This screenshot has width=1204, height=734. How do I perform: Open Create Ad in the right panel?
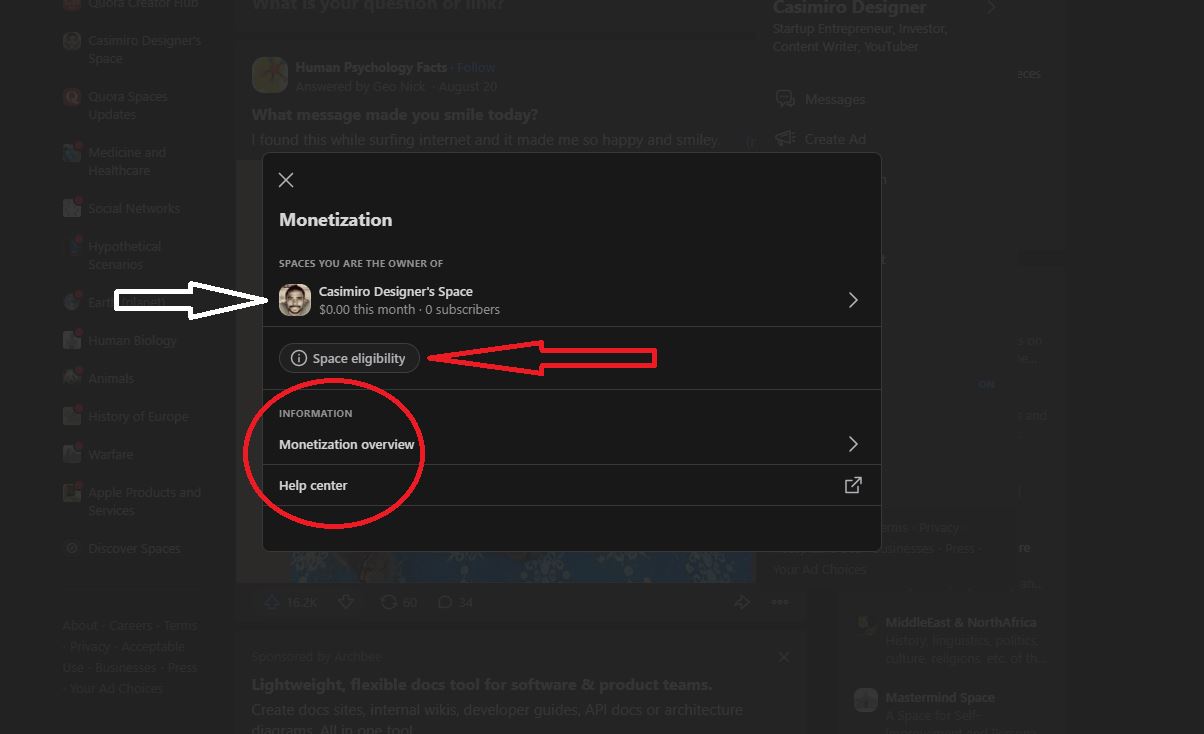point(835,139)
